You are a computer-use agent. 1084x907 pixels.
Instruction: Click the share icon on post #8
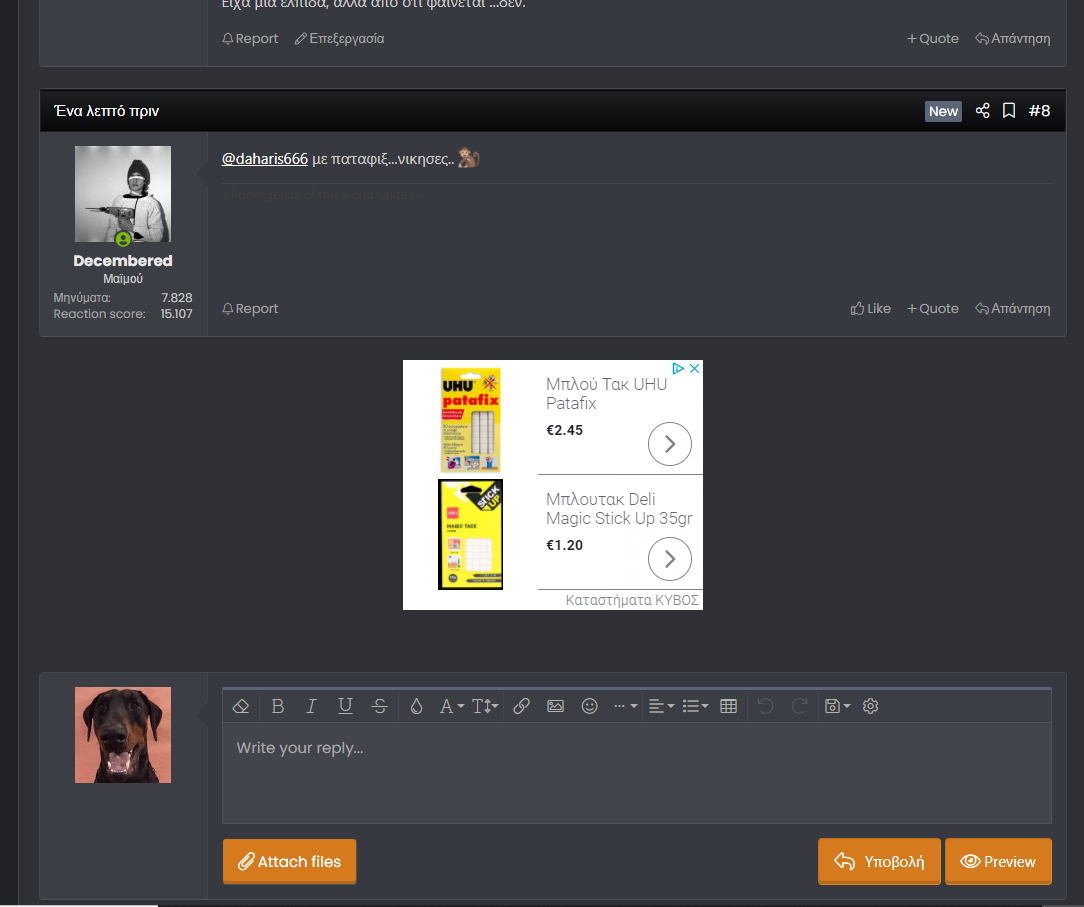click(982, 111)
